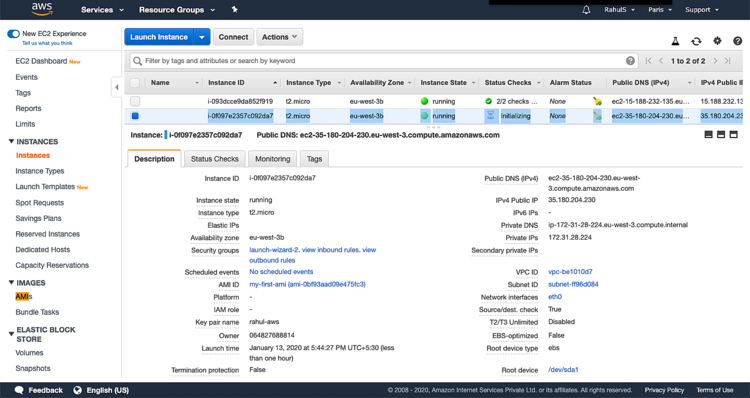
Task: Open the experiments flask icon
Action: pos(675,41)
